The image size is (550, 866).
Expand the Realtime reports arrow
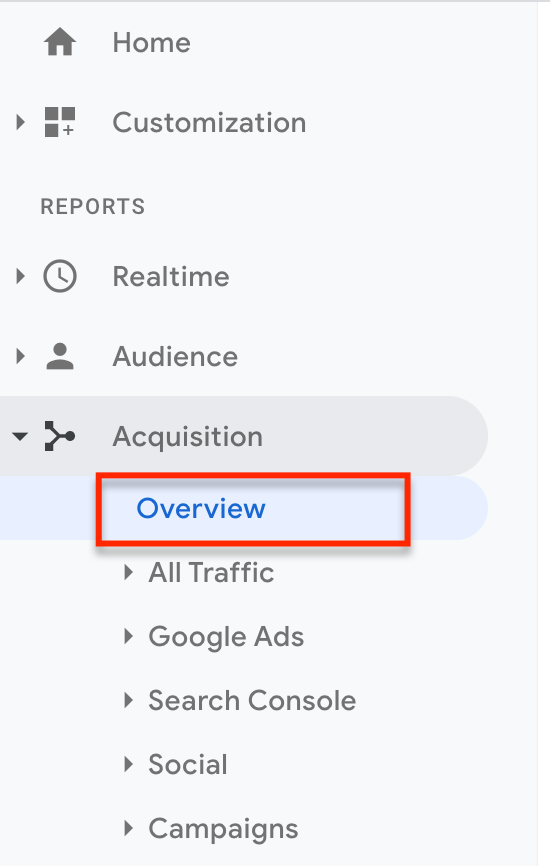pyautogui.click(x=20, y=276)
